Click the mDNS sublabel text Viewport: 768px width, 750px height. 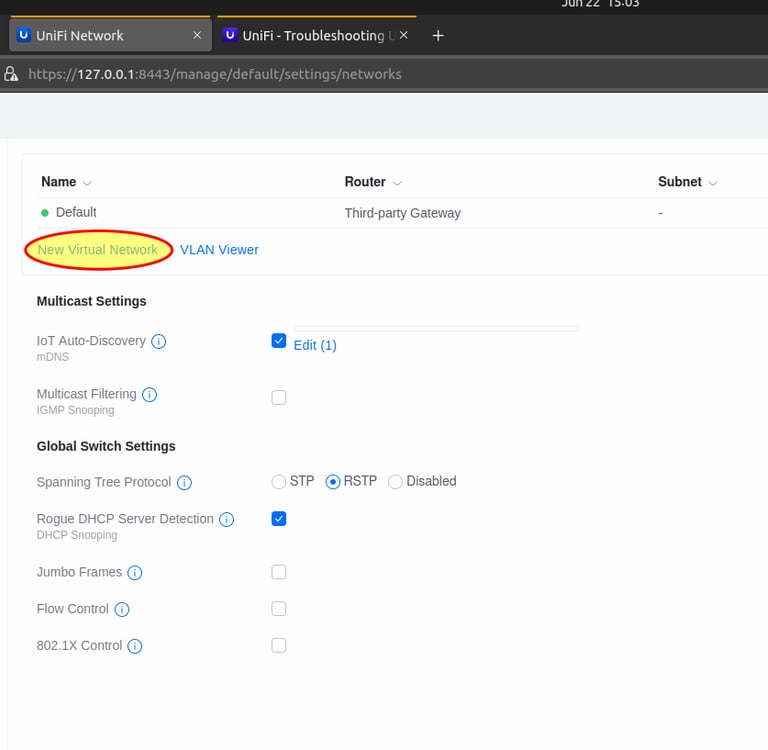(x=53, y=357)
